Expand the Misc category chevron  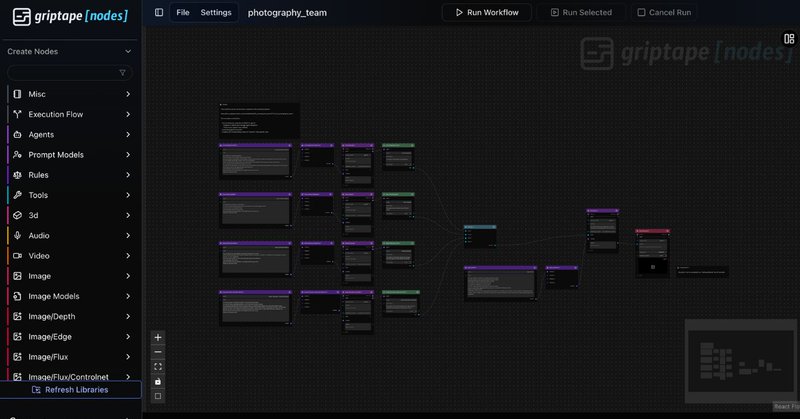(x=128, y=94)
